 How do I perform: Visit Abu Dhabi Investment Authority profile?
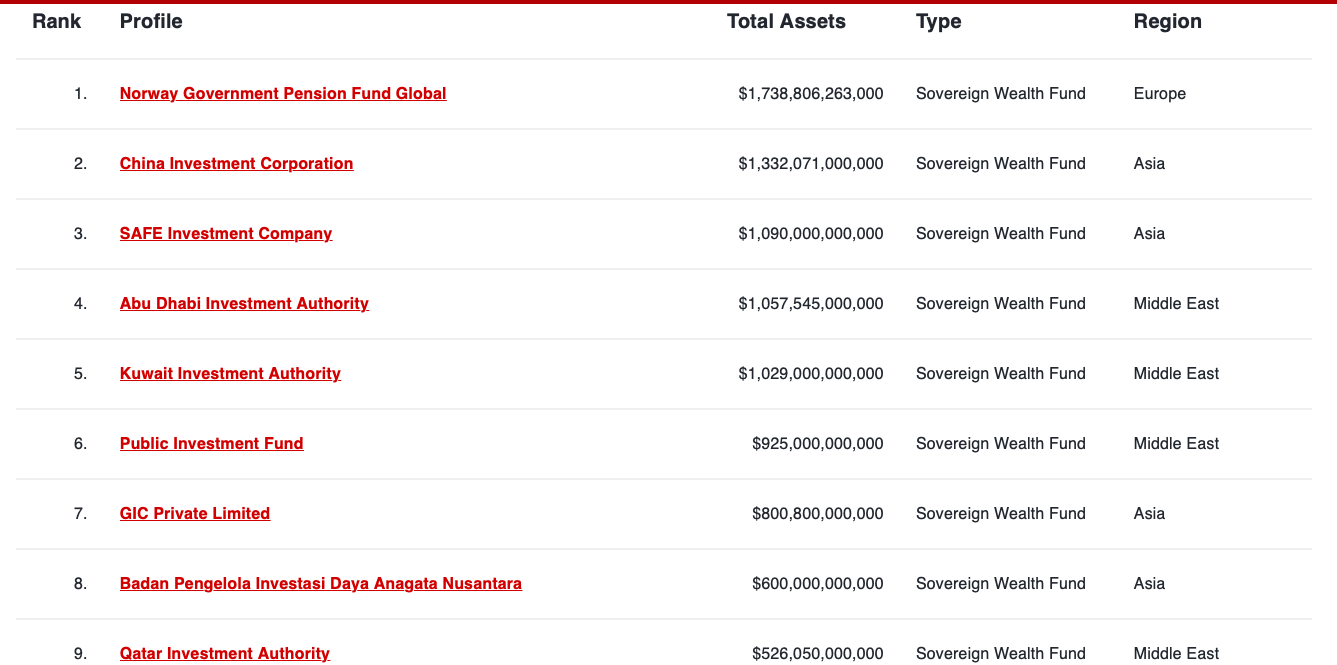[244, 303]
